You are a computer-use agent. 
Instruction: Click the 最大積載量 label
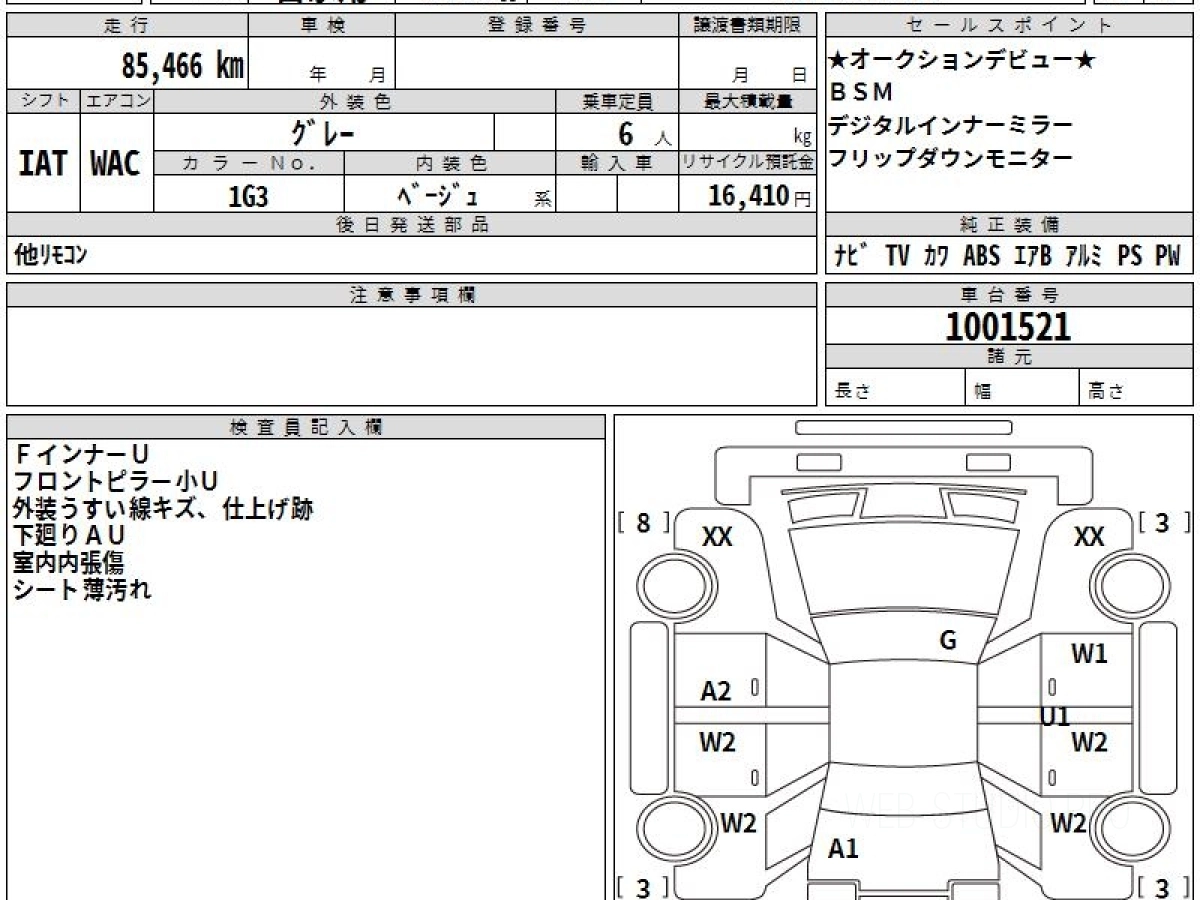pos(748,101)
